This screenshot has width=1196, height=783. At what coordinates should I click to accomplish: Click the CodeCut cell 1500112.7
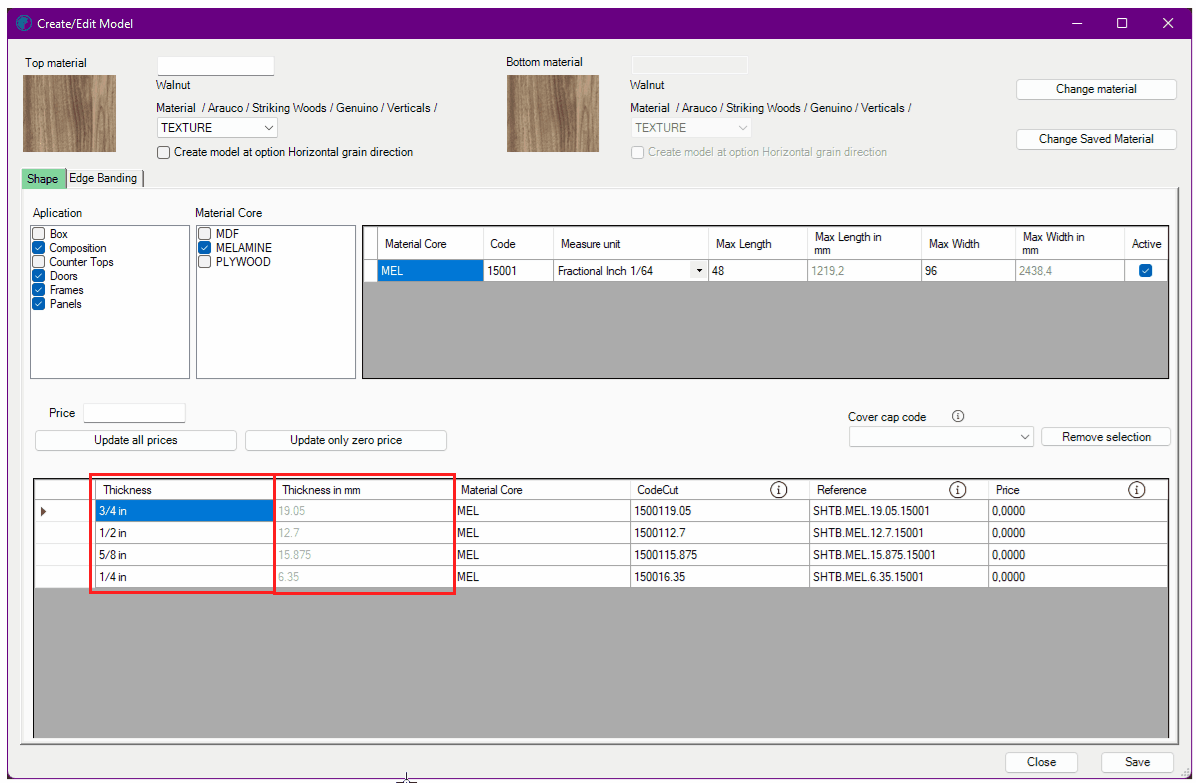tap(720, 533)
